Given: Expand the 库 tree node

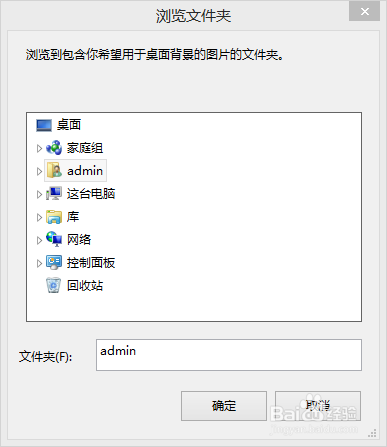Looking at the screenshot, I should click(39, 217).
